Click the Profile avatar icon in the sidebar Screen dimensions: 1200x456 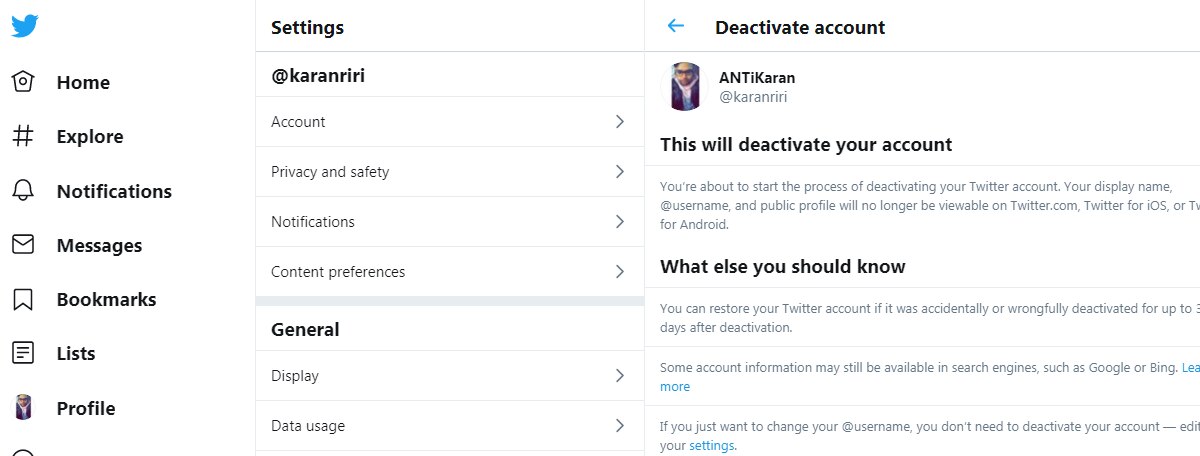[x=23, y=408]
